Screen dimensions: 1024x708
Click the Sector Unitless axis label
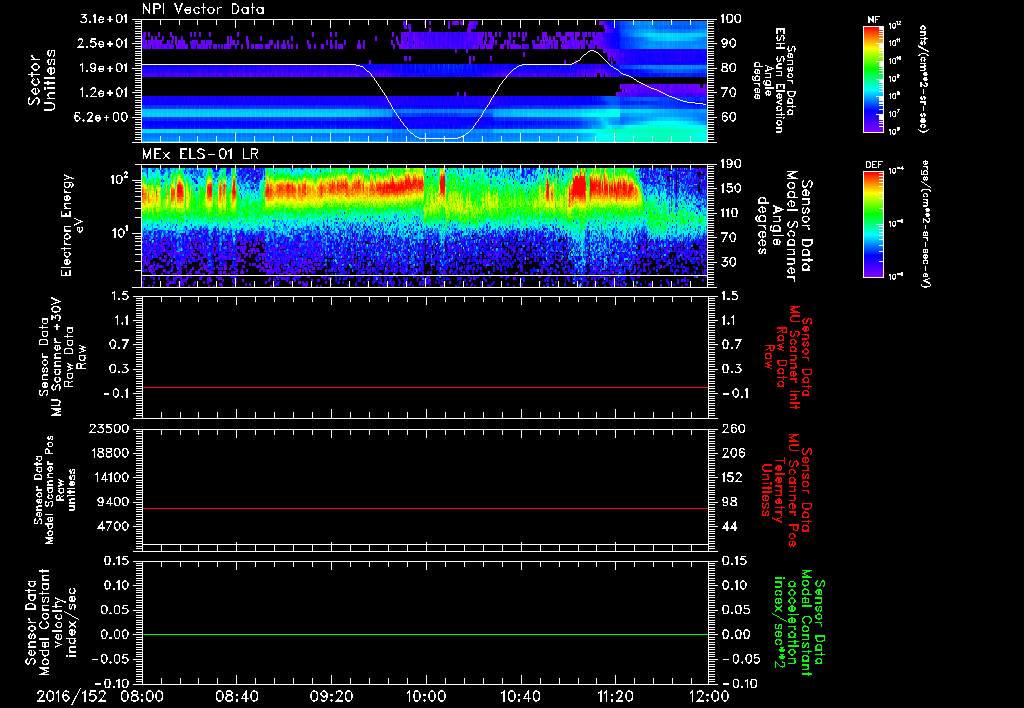coord(41,79)
